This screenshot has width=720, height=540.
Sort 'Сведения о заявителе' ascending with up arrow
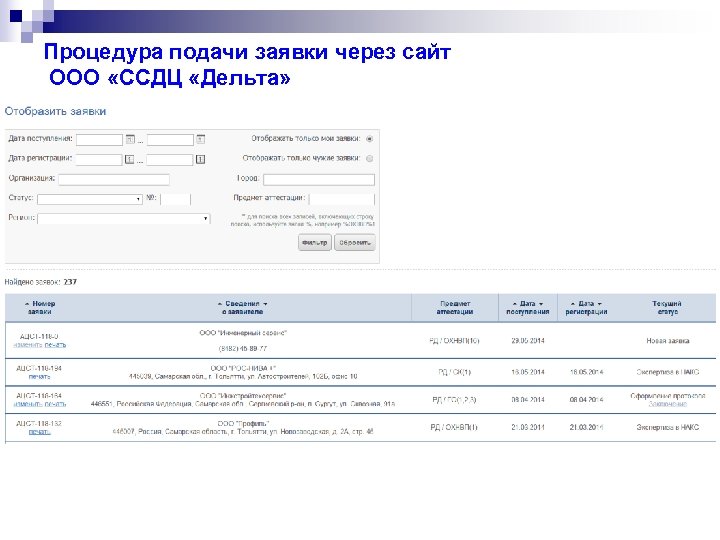[x=220, y=304]
